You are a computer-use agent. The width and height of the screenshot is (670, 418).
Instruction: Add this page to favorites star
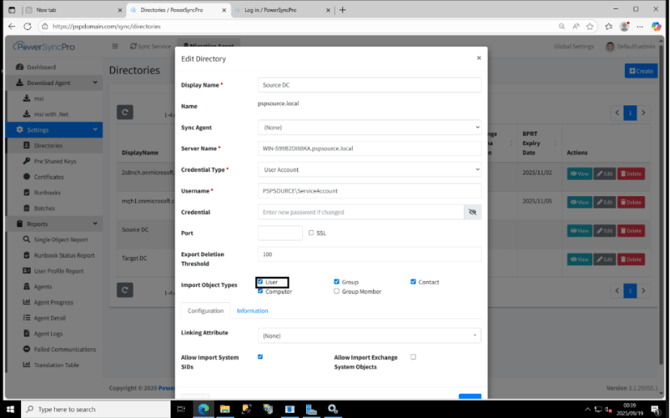click(590, 26)
